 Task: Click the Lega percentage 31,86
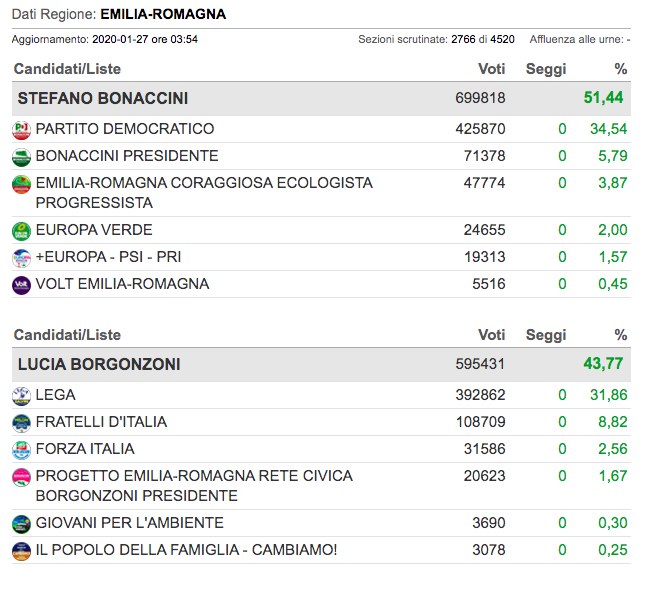(609, 395)
